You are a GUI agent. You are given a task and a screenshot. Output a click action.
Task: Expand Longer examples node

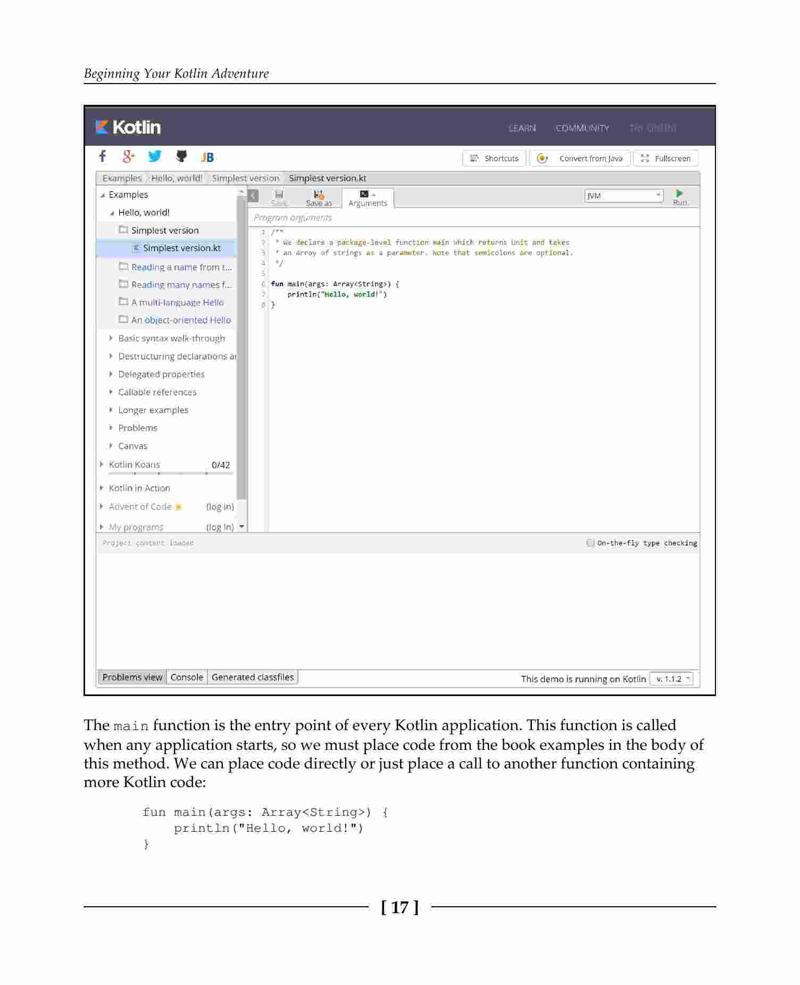[111, 410]
